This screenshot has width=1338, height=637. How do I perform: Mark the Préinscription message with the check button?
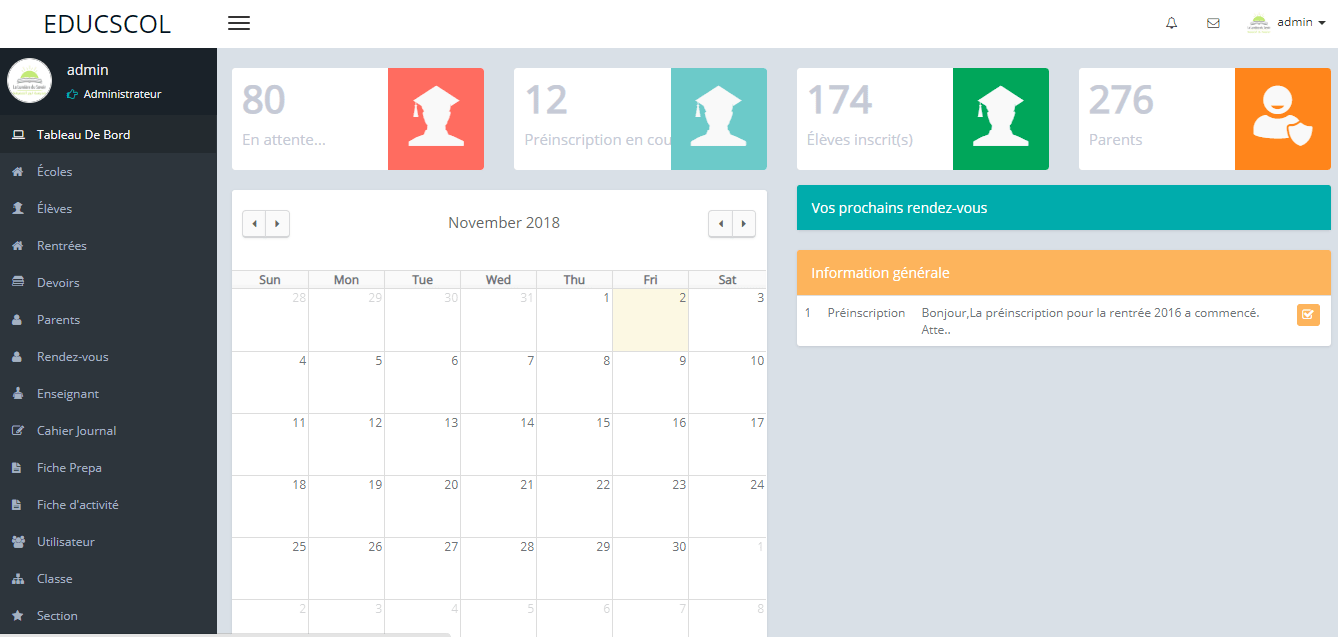[1308, 314]
